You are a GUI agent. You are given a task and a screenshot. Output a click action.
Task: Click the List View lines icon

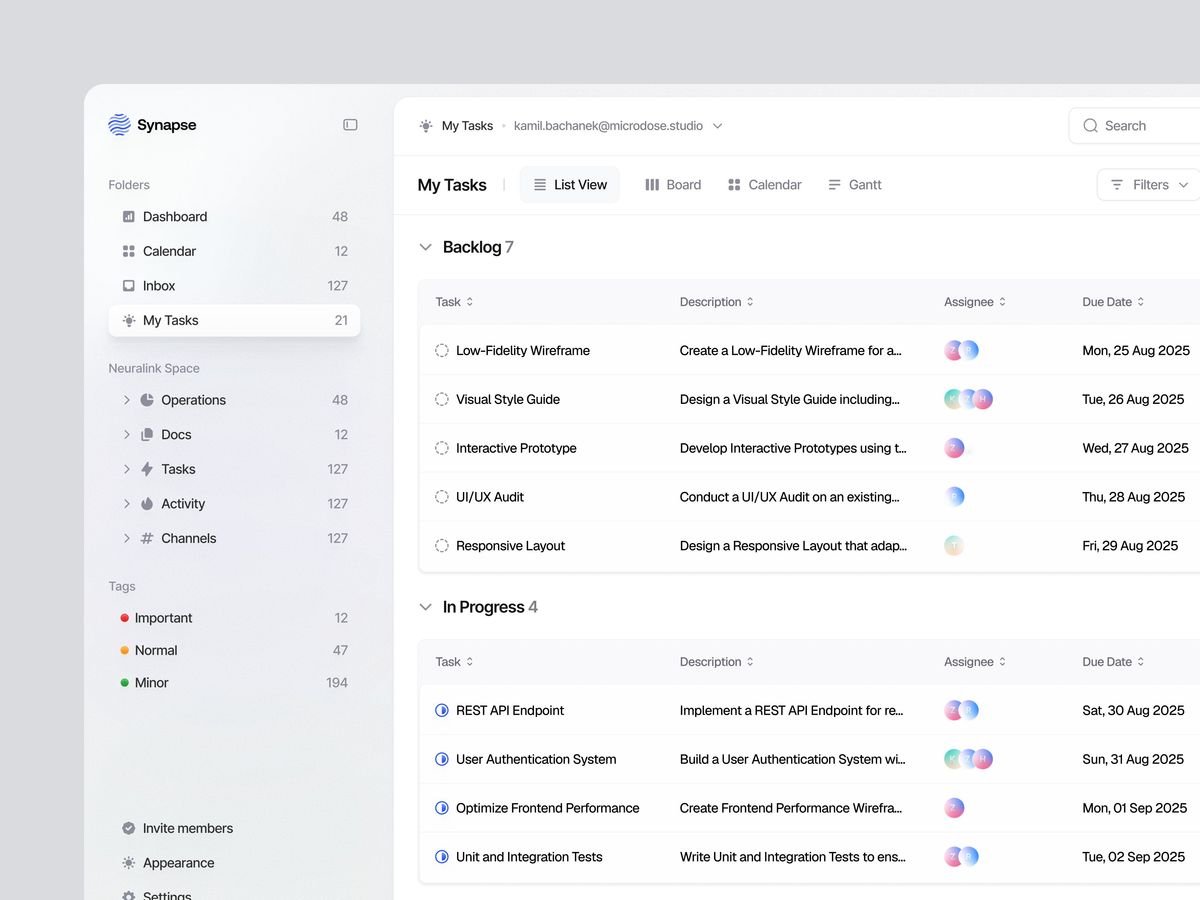[540, 185]
